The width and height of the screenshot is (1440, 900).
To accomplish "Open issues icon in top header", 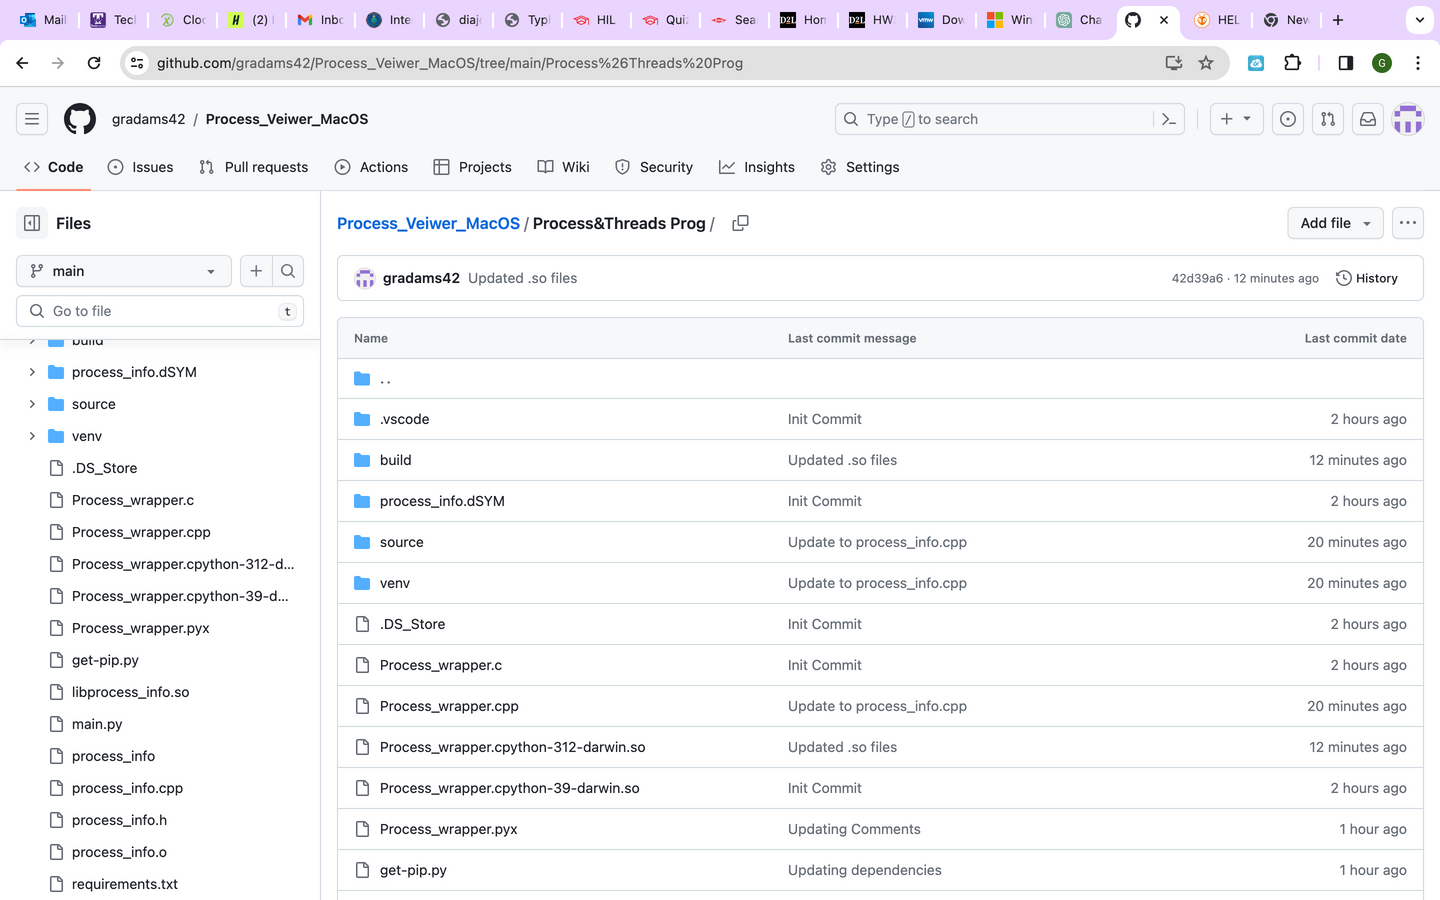I will pyautogui.click(x=1288, y=119).
